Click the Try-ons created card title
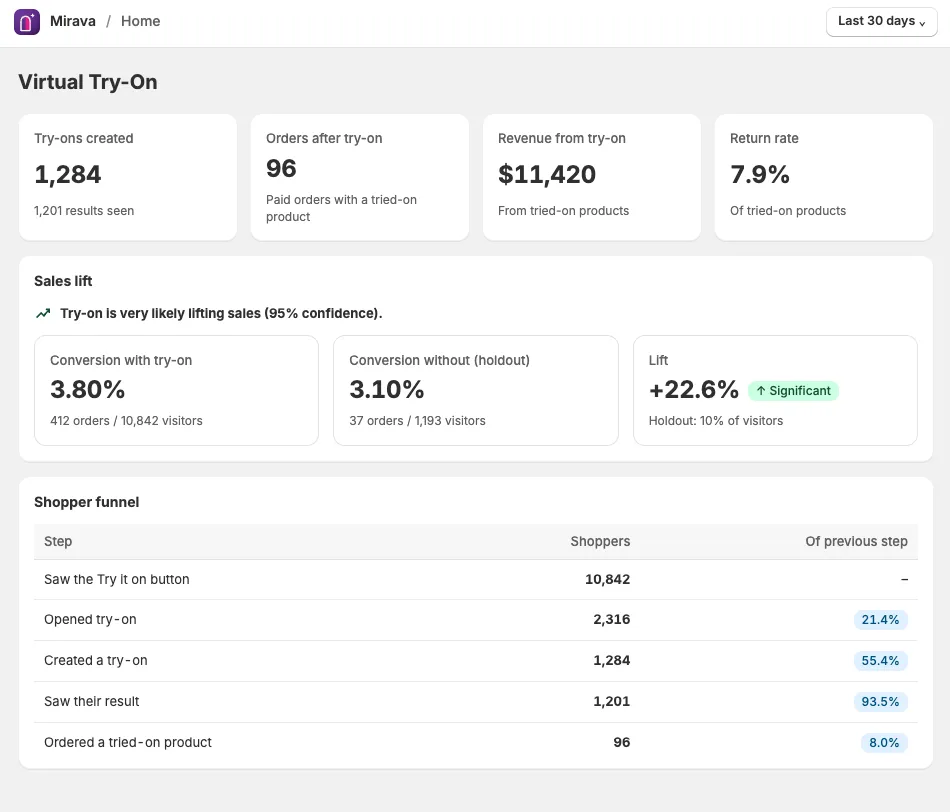Viewport: 950px width, 812px height. point(84,138)
